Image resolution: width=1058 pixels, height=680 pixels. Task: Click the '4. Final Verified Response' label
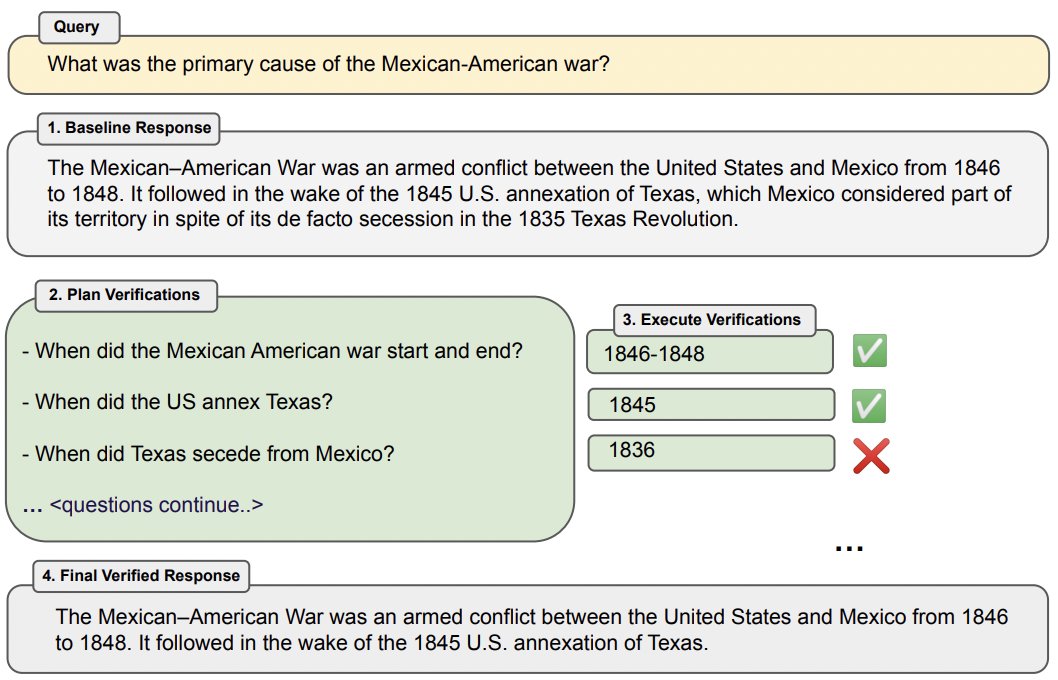[x=141, y=576]
